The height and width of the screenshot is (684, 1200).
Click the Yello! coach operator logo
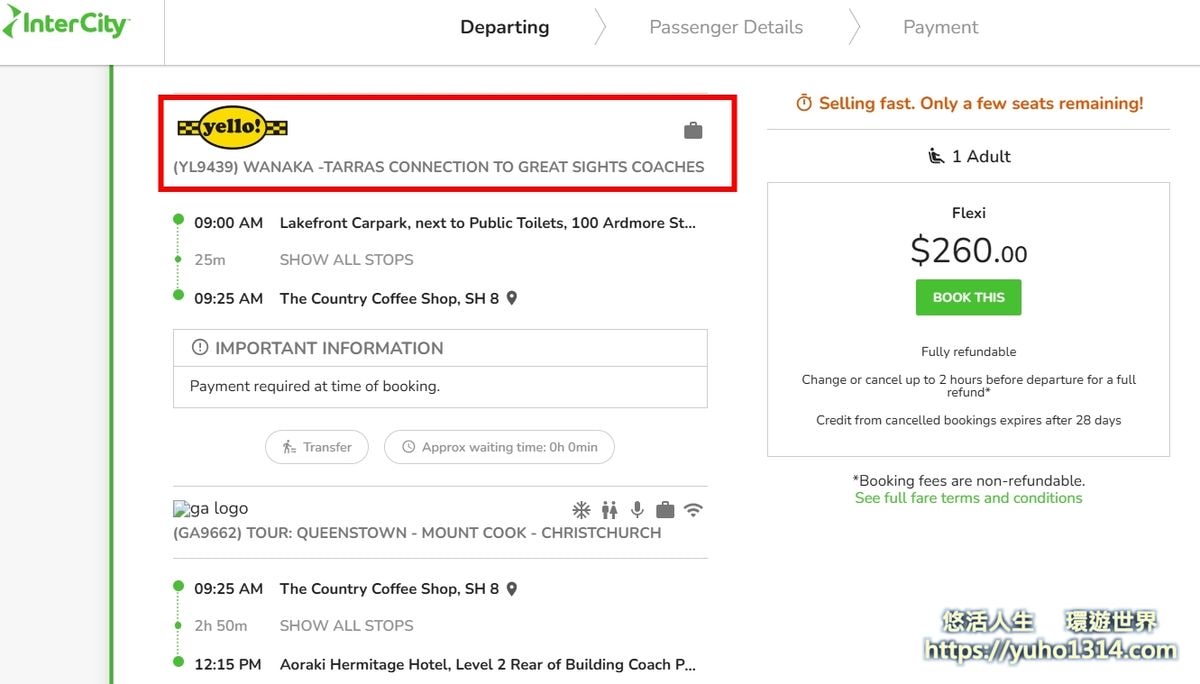click(232, 127)
